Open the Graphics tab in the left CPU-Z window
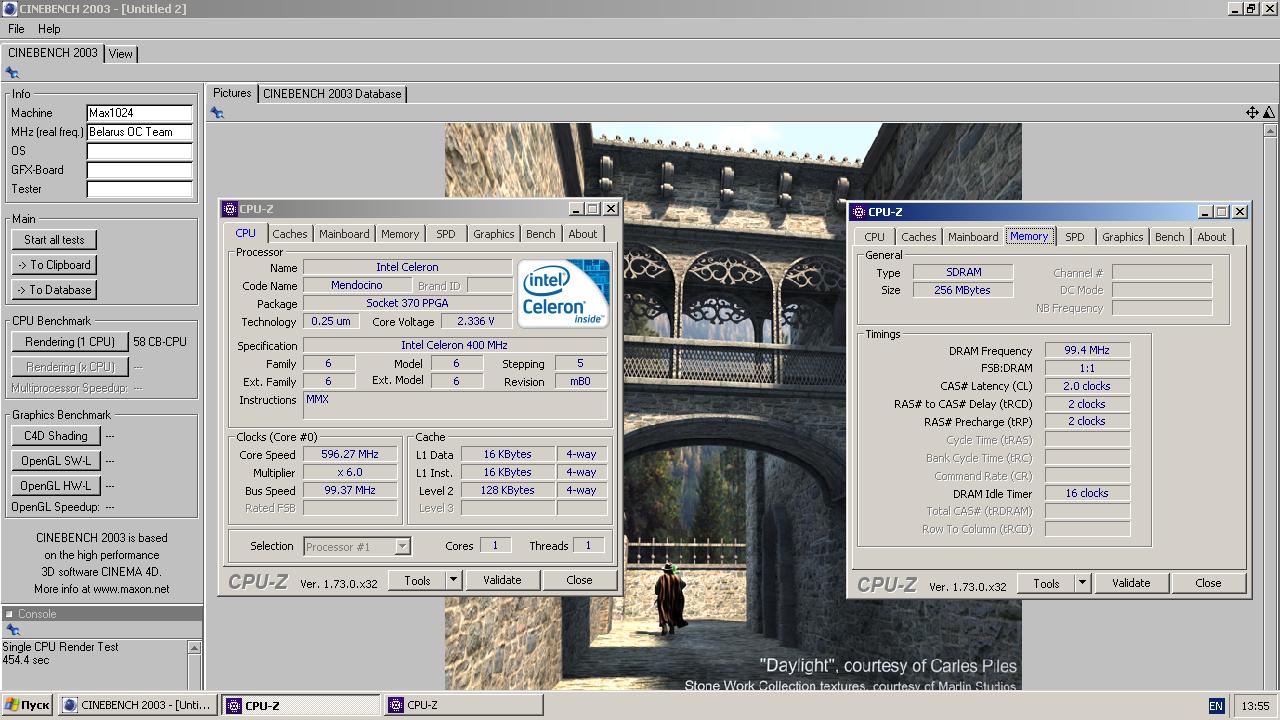Screen dimensions: 1280x720 point(494,234)
